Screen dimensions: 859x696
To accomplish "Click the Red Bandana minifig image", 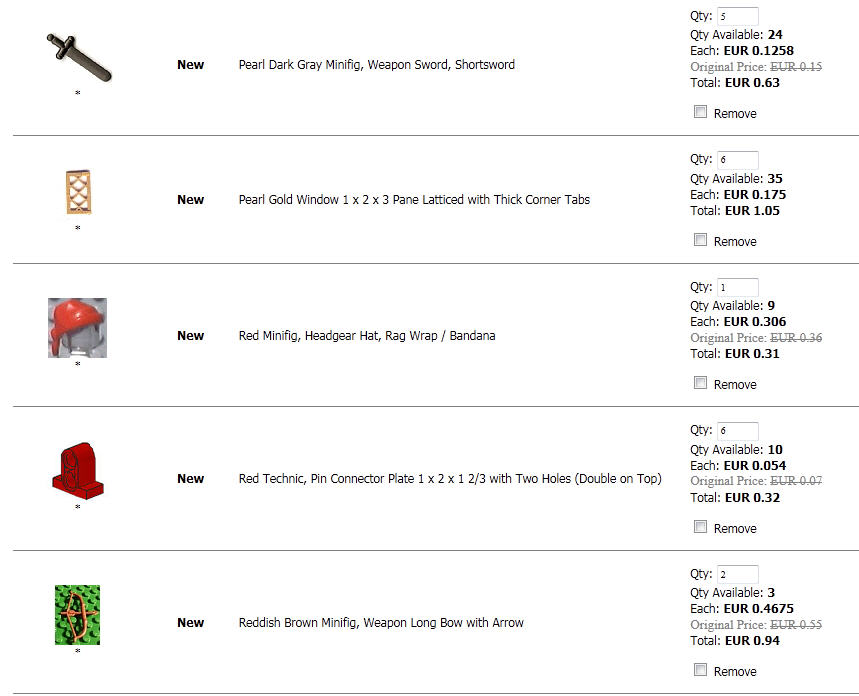I will [x=77, y=327].
